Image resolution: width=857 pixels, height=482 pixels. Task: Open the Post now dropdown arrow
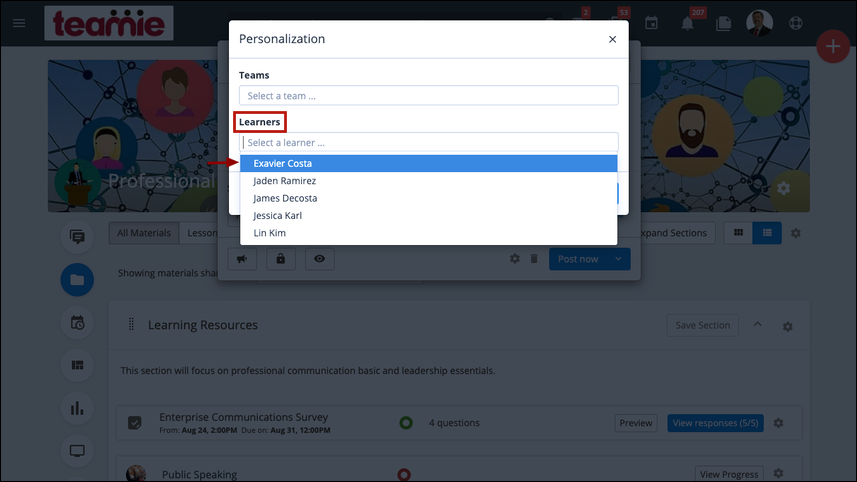[x=618, y=259]
